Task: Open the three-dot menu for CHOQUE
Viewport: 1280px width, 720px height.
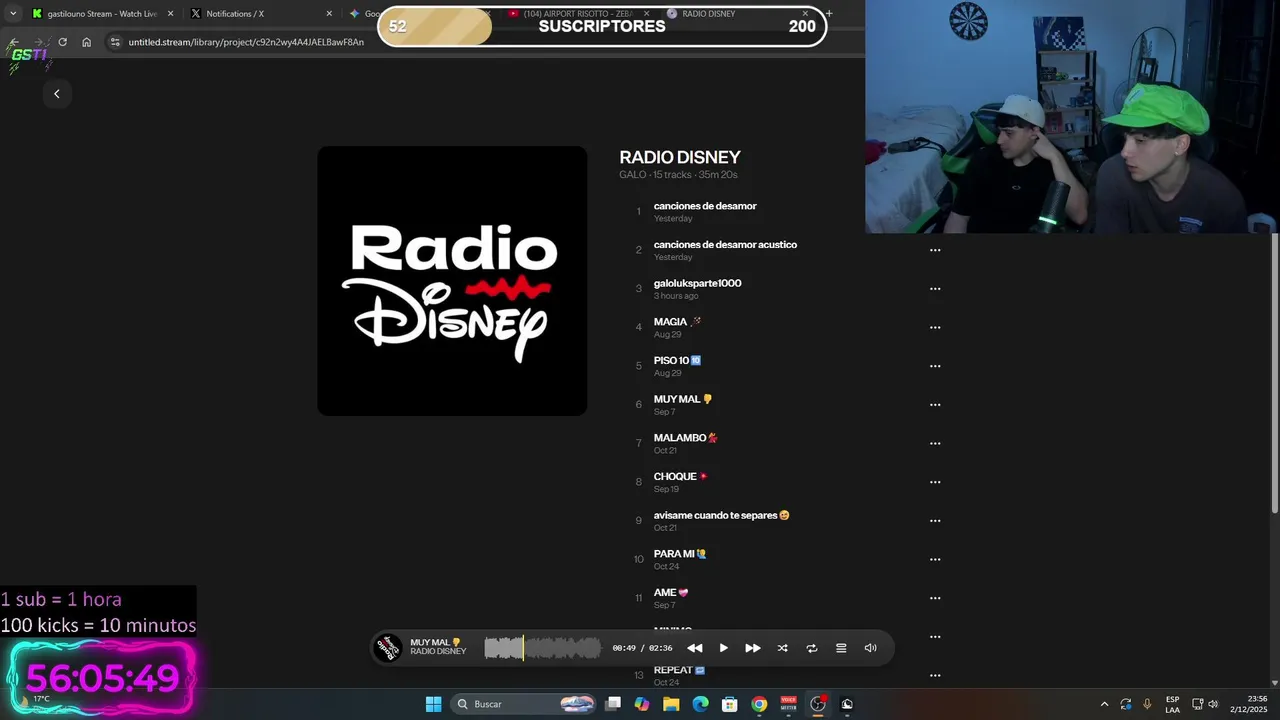Action: [x=935, y=482]
